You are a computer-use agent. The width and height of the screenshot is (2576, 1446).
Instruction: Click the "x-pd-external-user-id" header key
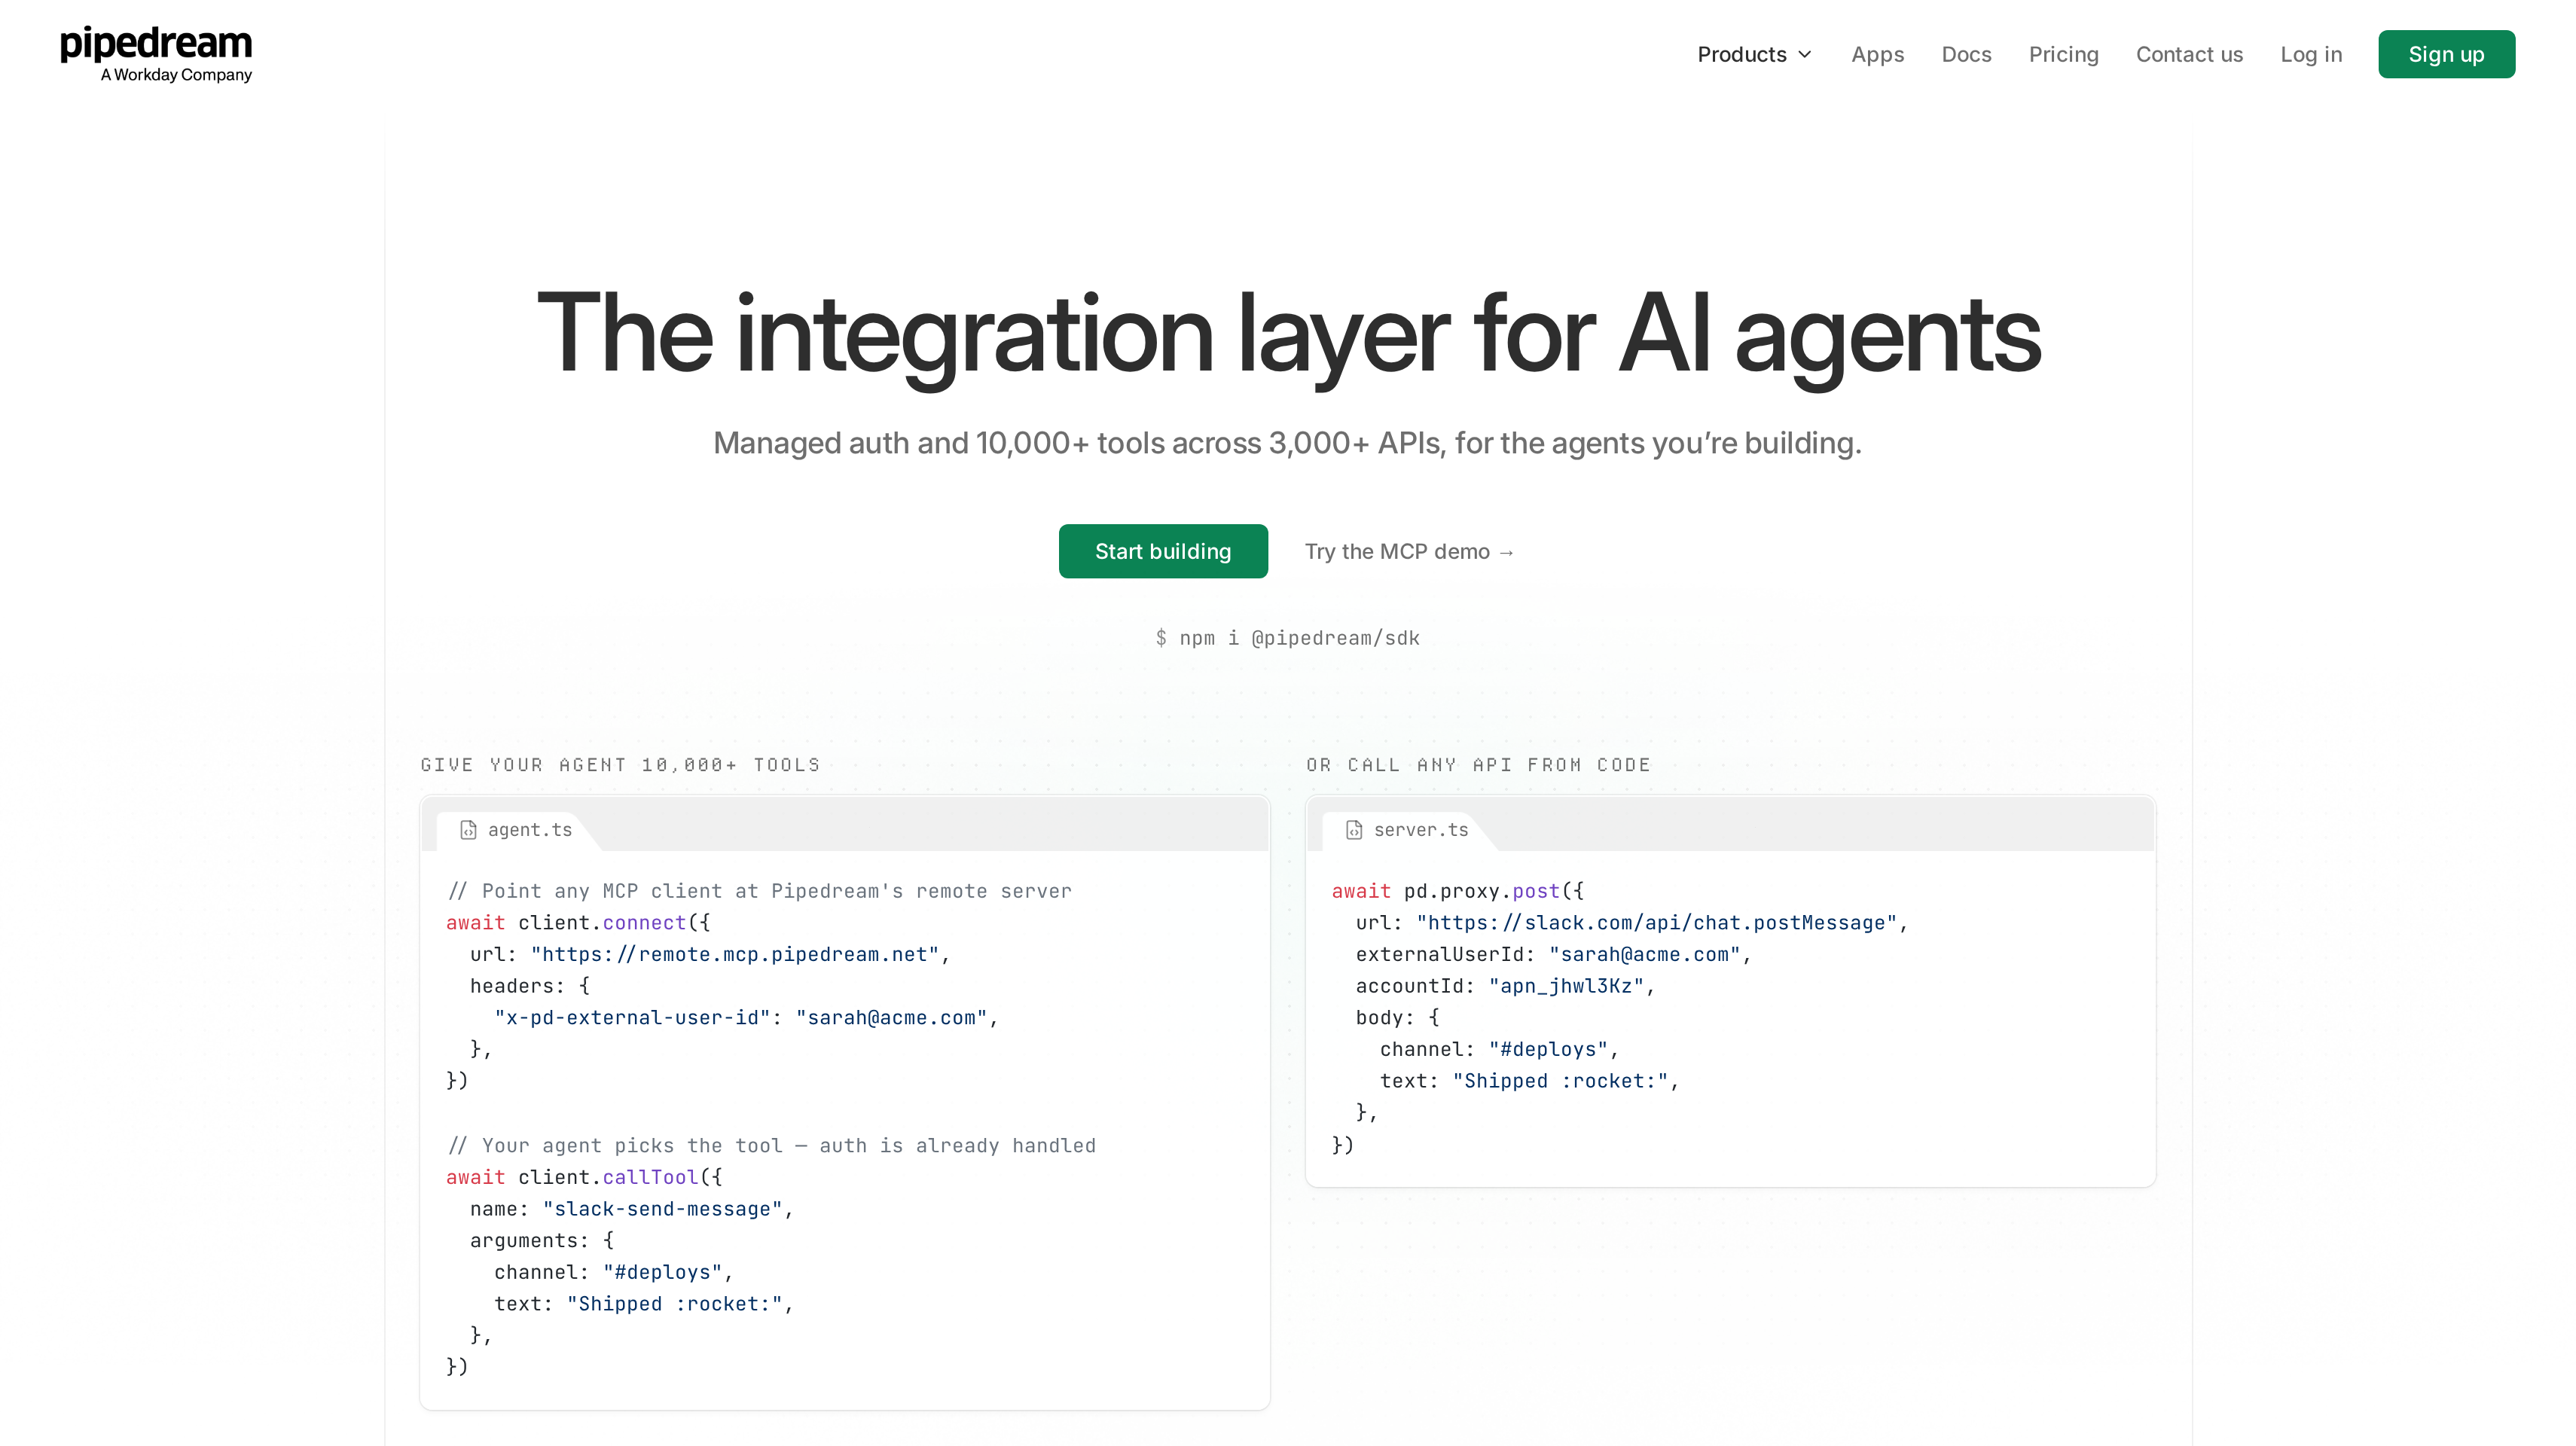click(x=632, y=1017)
